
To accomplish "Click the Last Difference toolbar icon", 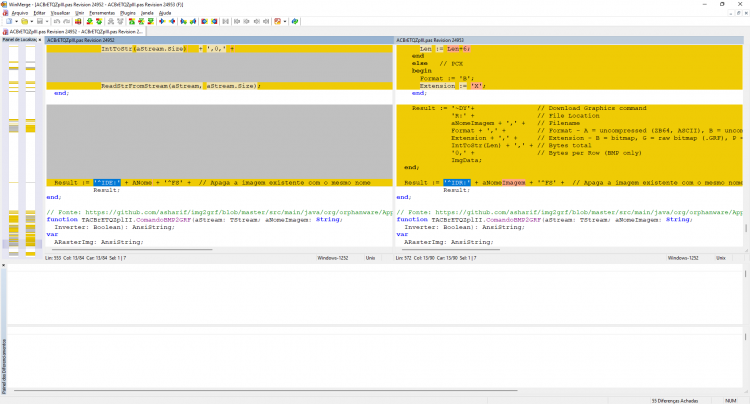I will click(x=151, y=22).
